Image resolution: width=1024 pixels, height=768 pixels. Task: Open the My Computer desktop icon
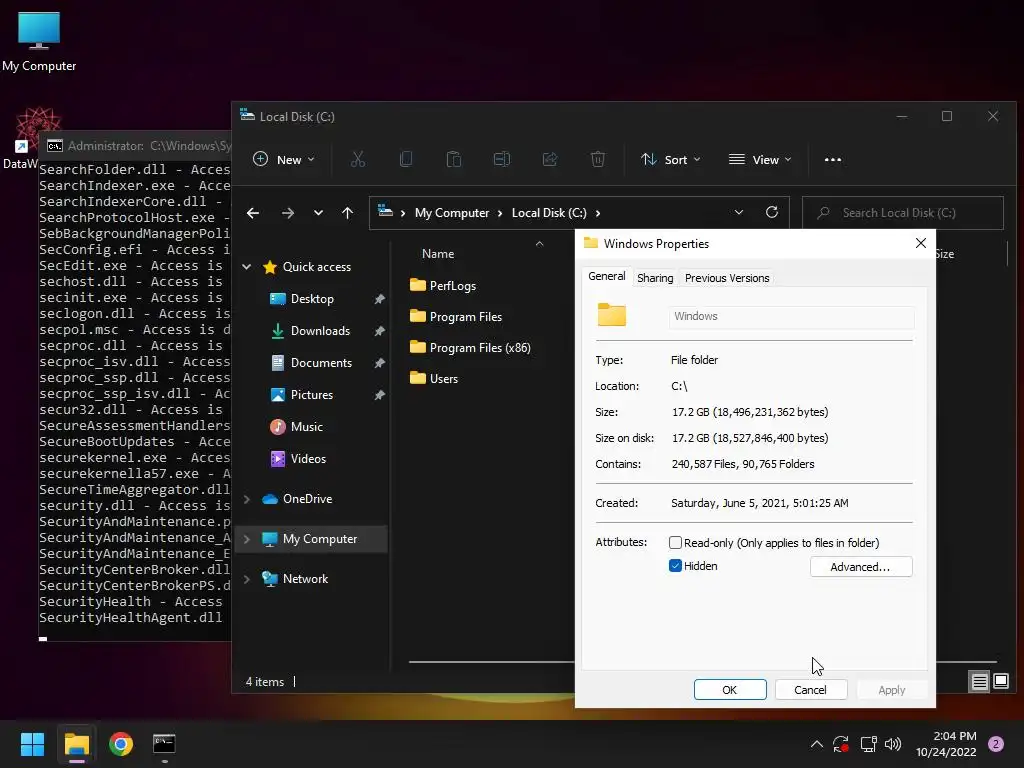39,40
